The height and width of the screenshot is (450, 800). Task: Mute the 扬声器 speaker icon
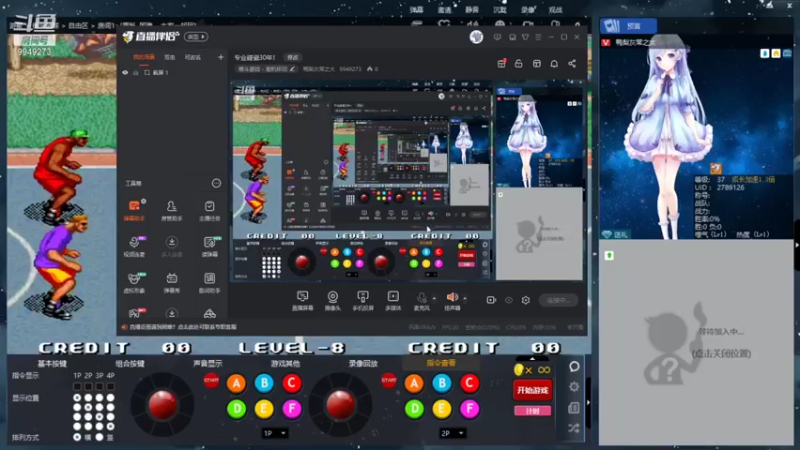click(x=452, y=297)
